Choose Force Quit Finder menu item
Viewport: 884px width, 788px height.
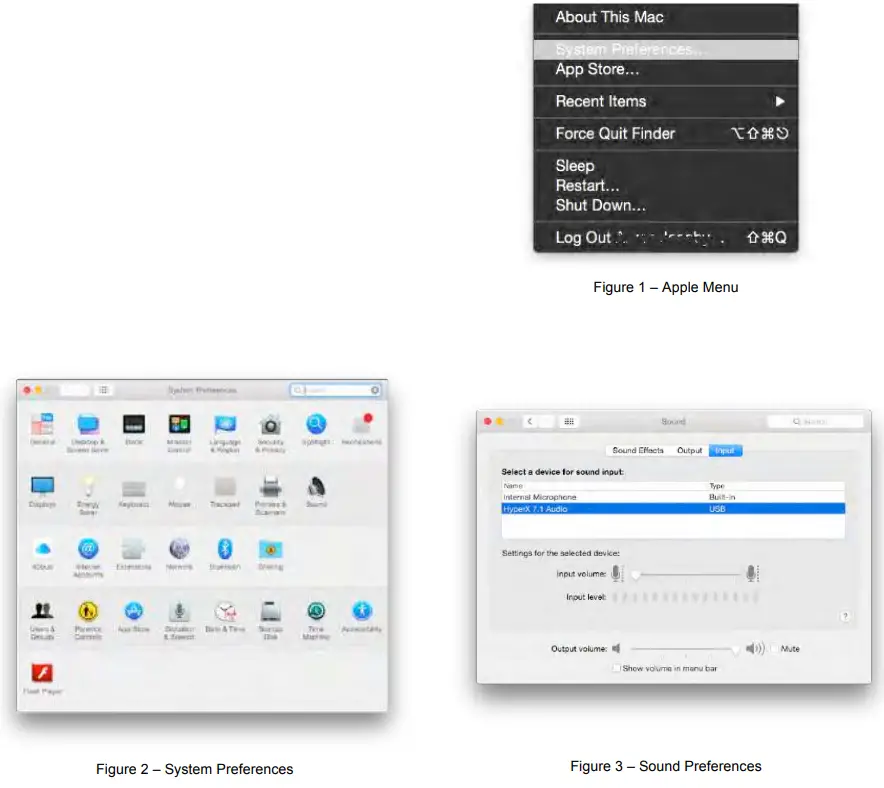pyautogui.click(x=665, y=134)
